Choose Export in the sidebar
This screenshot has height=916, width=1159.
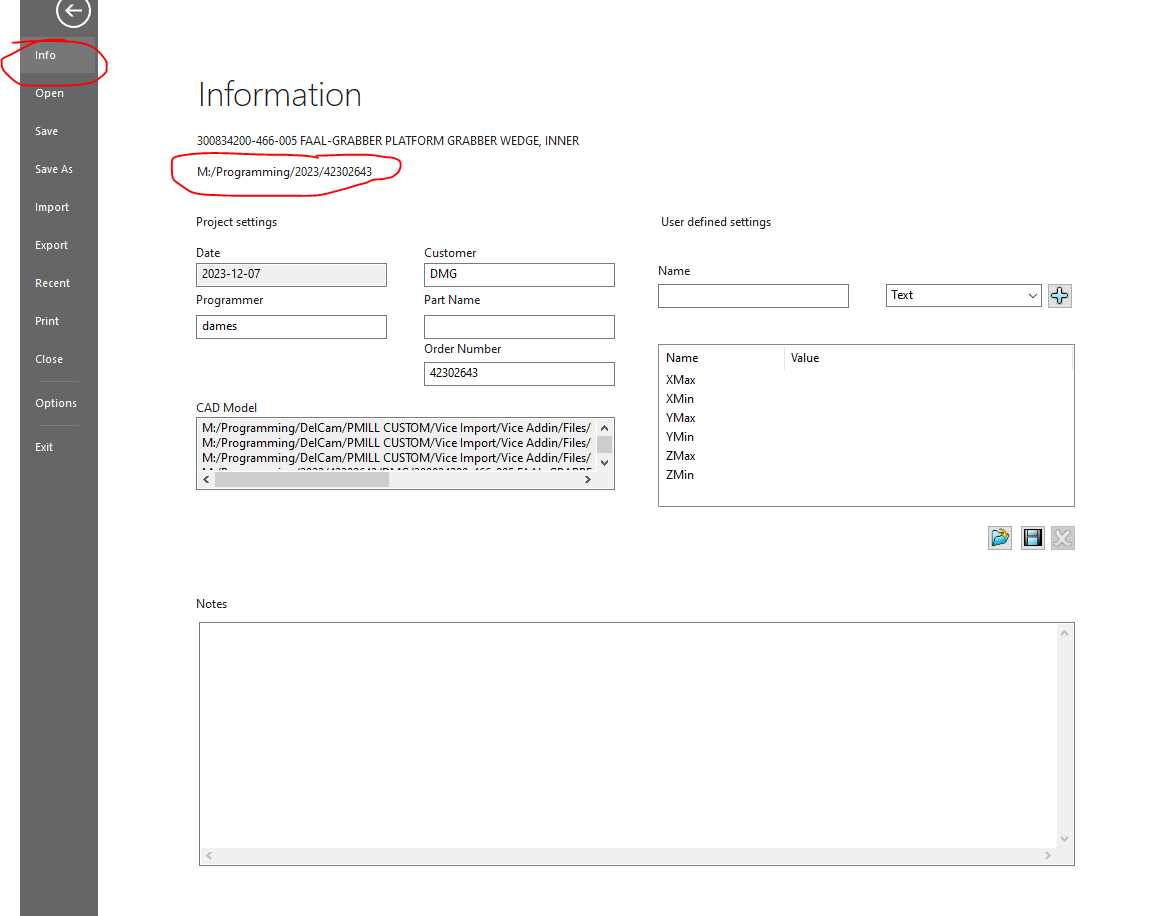click(51, 245)
